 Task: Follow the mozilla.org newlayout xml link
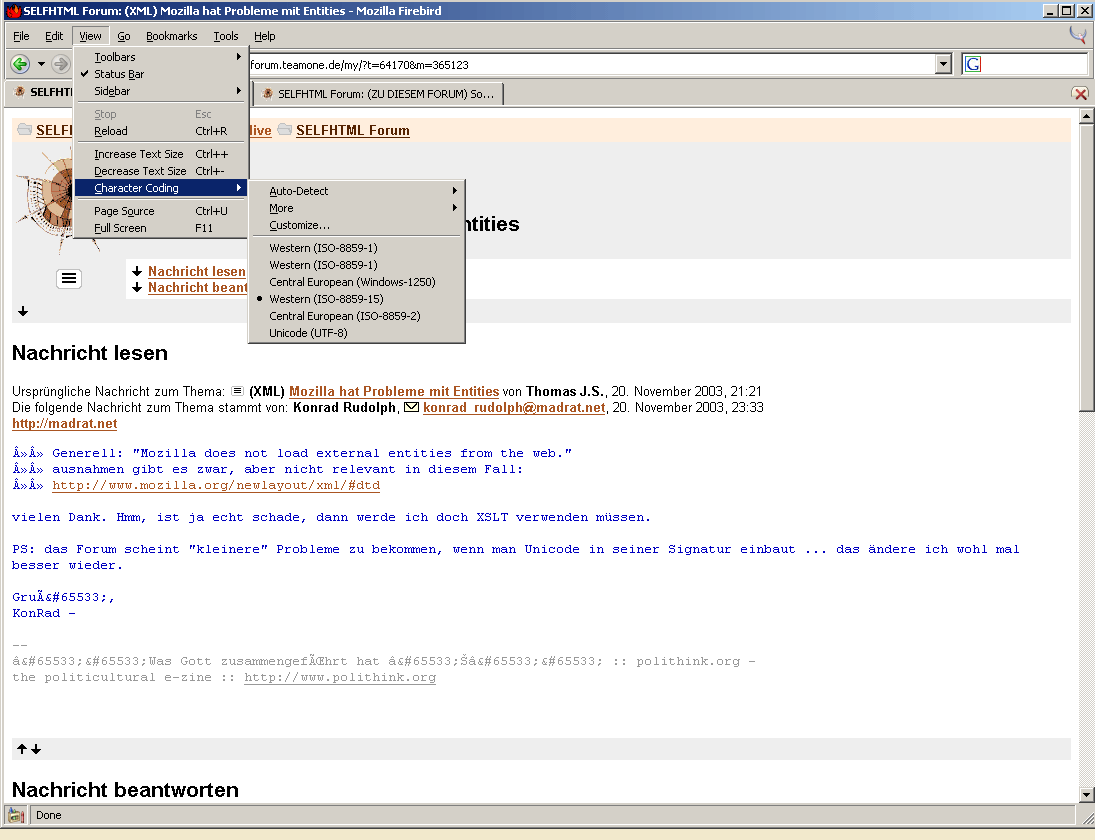click(215, 485)
